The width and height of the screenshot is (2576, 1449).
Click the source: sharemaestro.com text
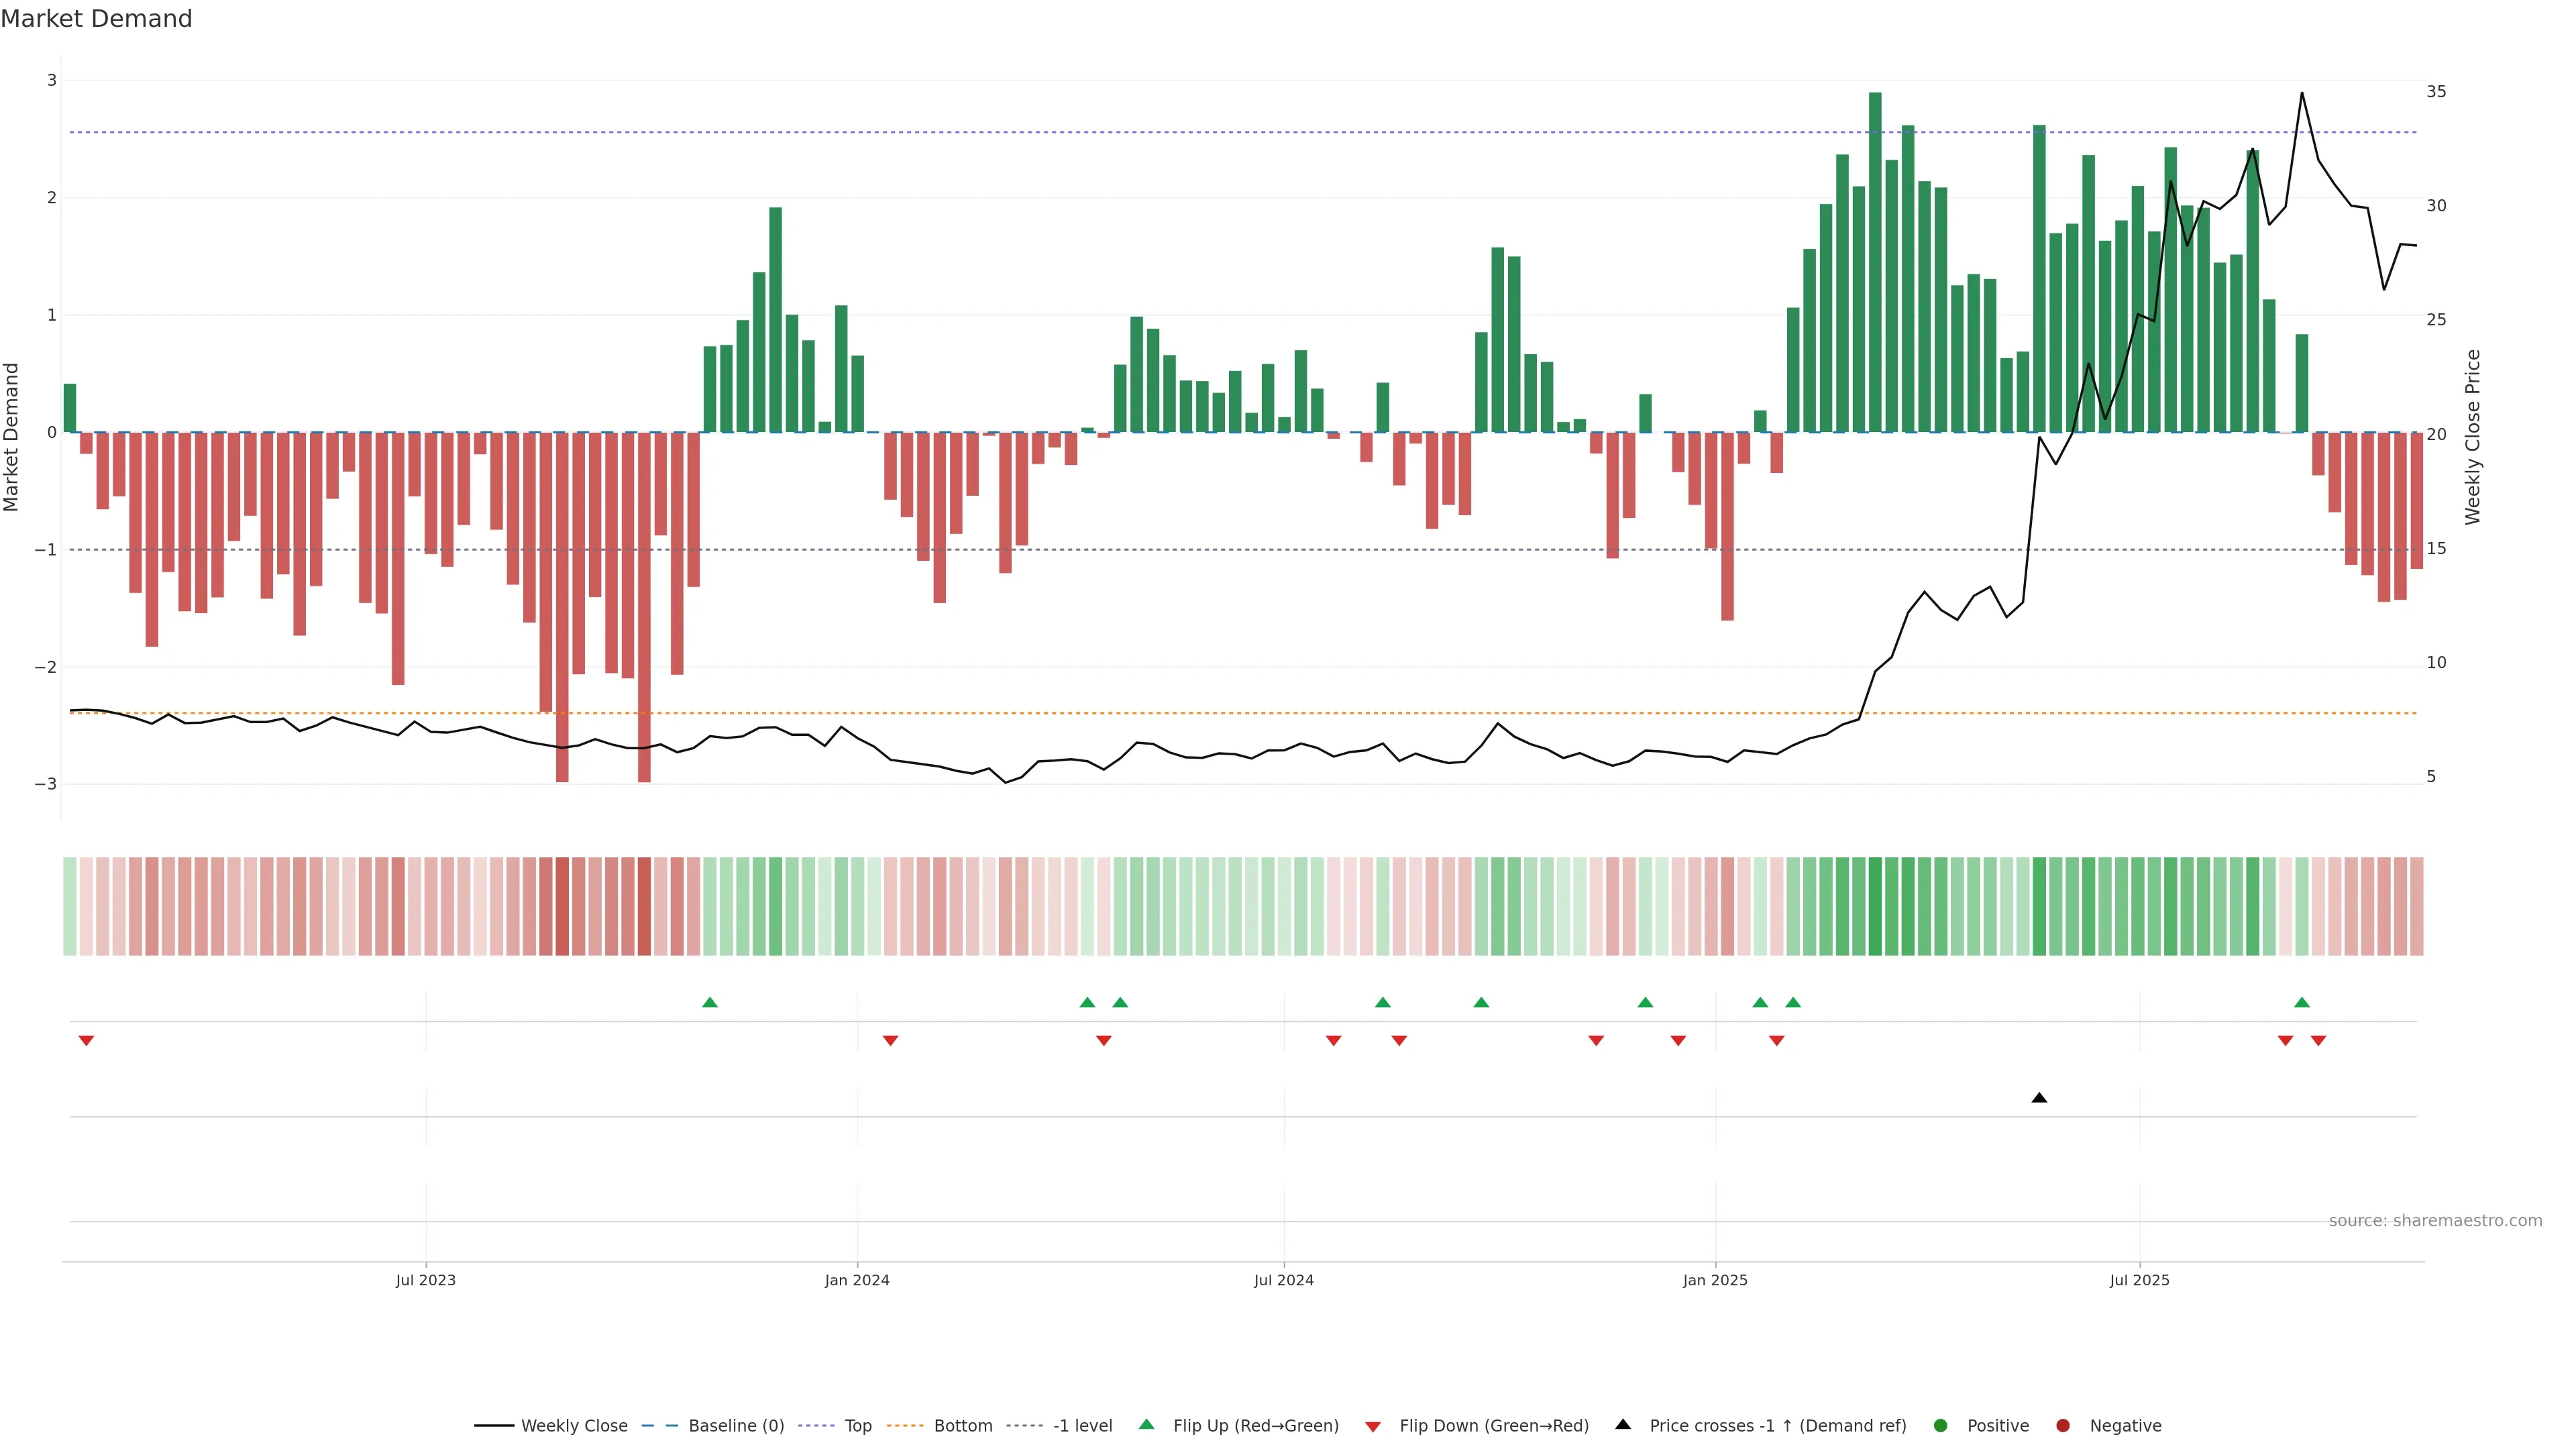(x=2435, y=1221)
